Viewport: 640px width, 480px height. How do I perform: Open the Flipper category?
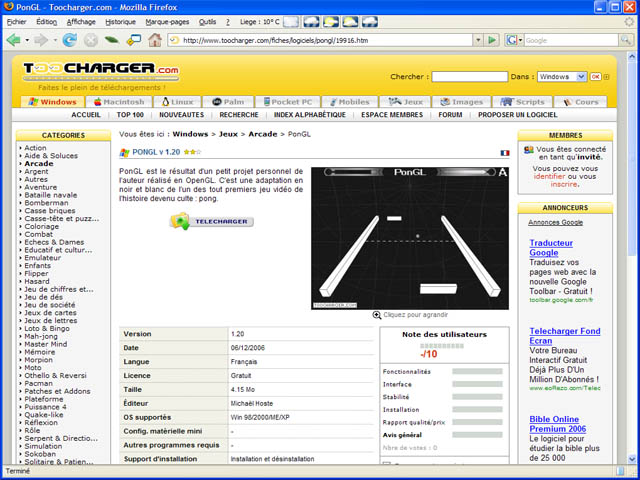[x=36, y=273]
